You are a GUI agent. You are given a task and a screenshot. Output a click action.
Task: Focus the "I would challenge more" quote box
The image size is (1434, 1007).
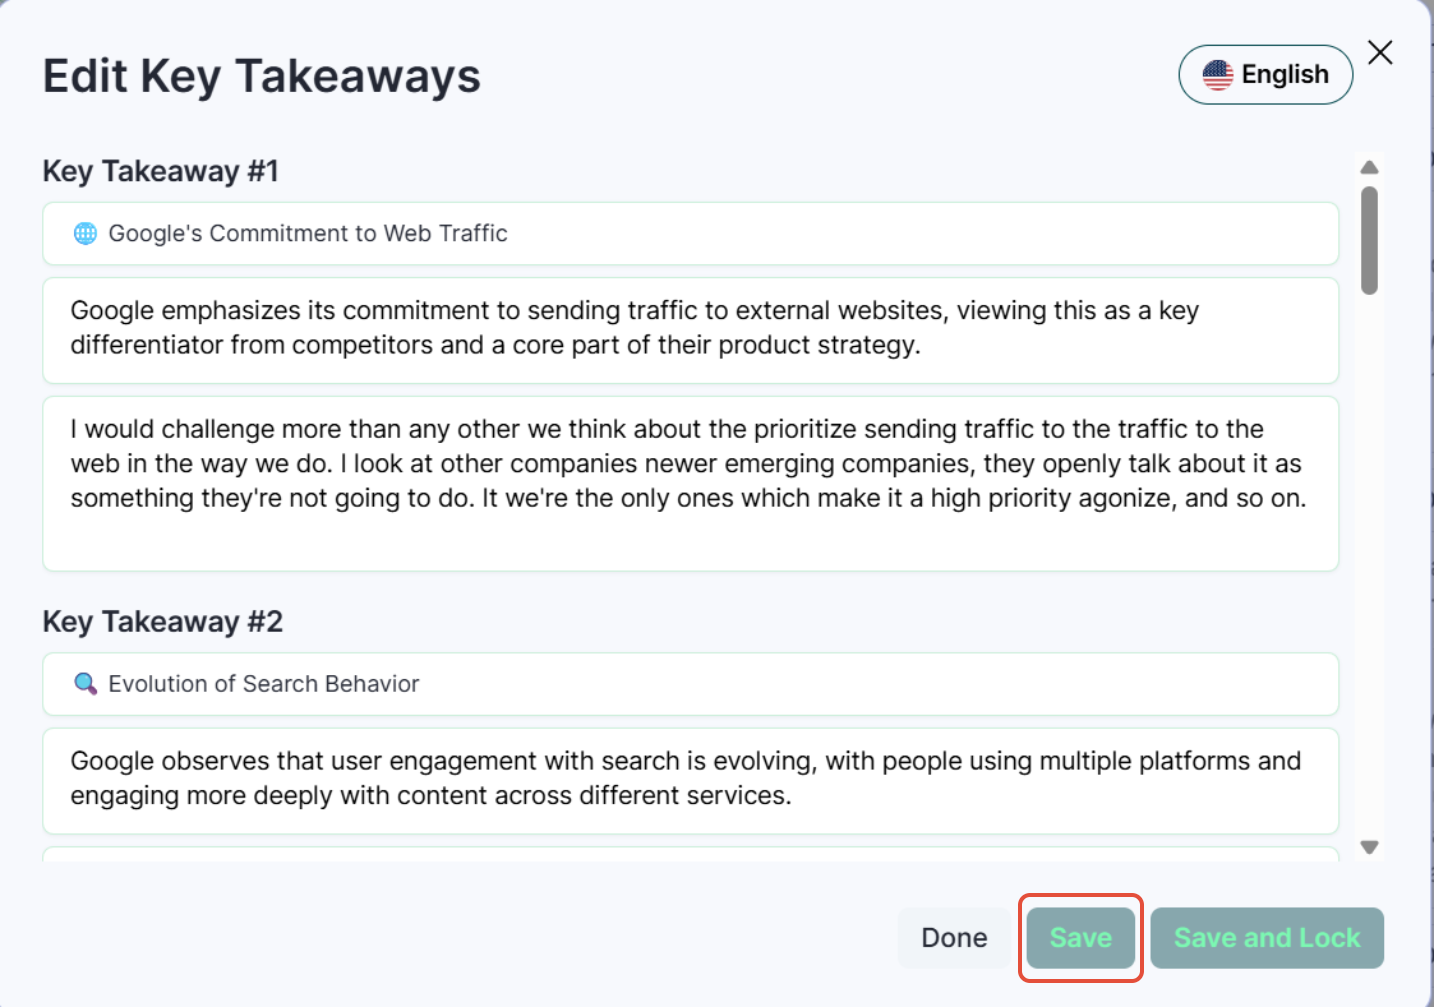click(x=690, y=483)
